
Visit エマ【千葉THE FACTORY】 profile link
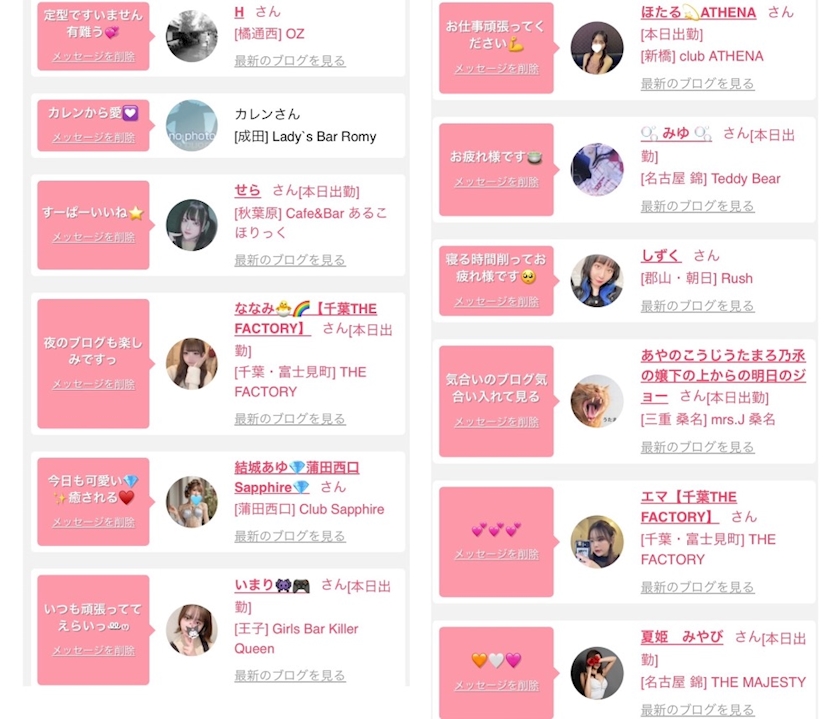pos(689,507)
